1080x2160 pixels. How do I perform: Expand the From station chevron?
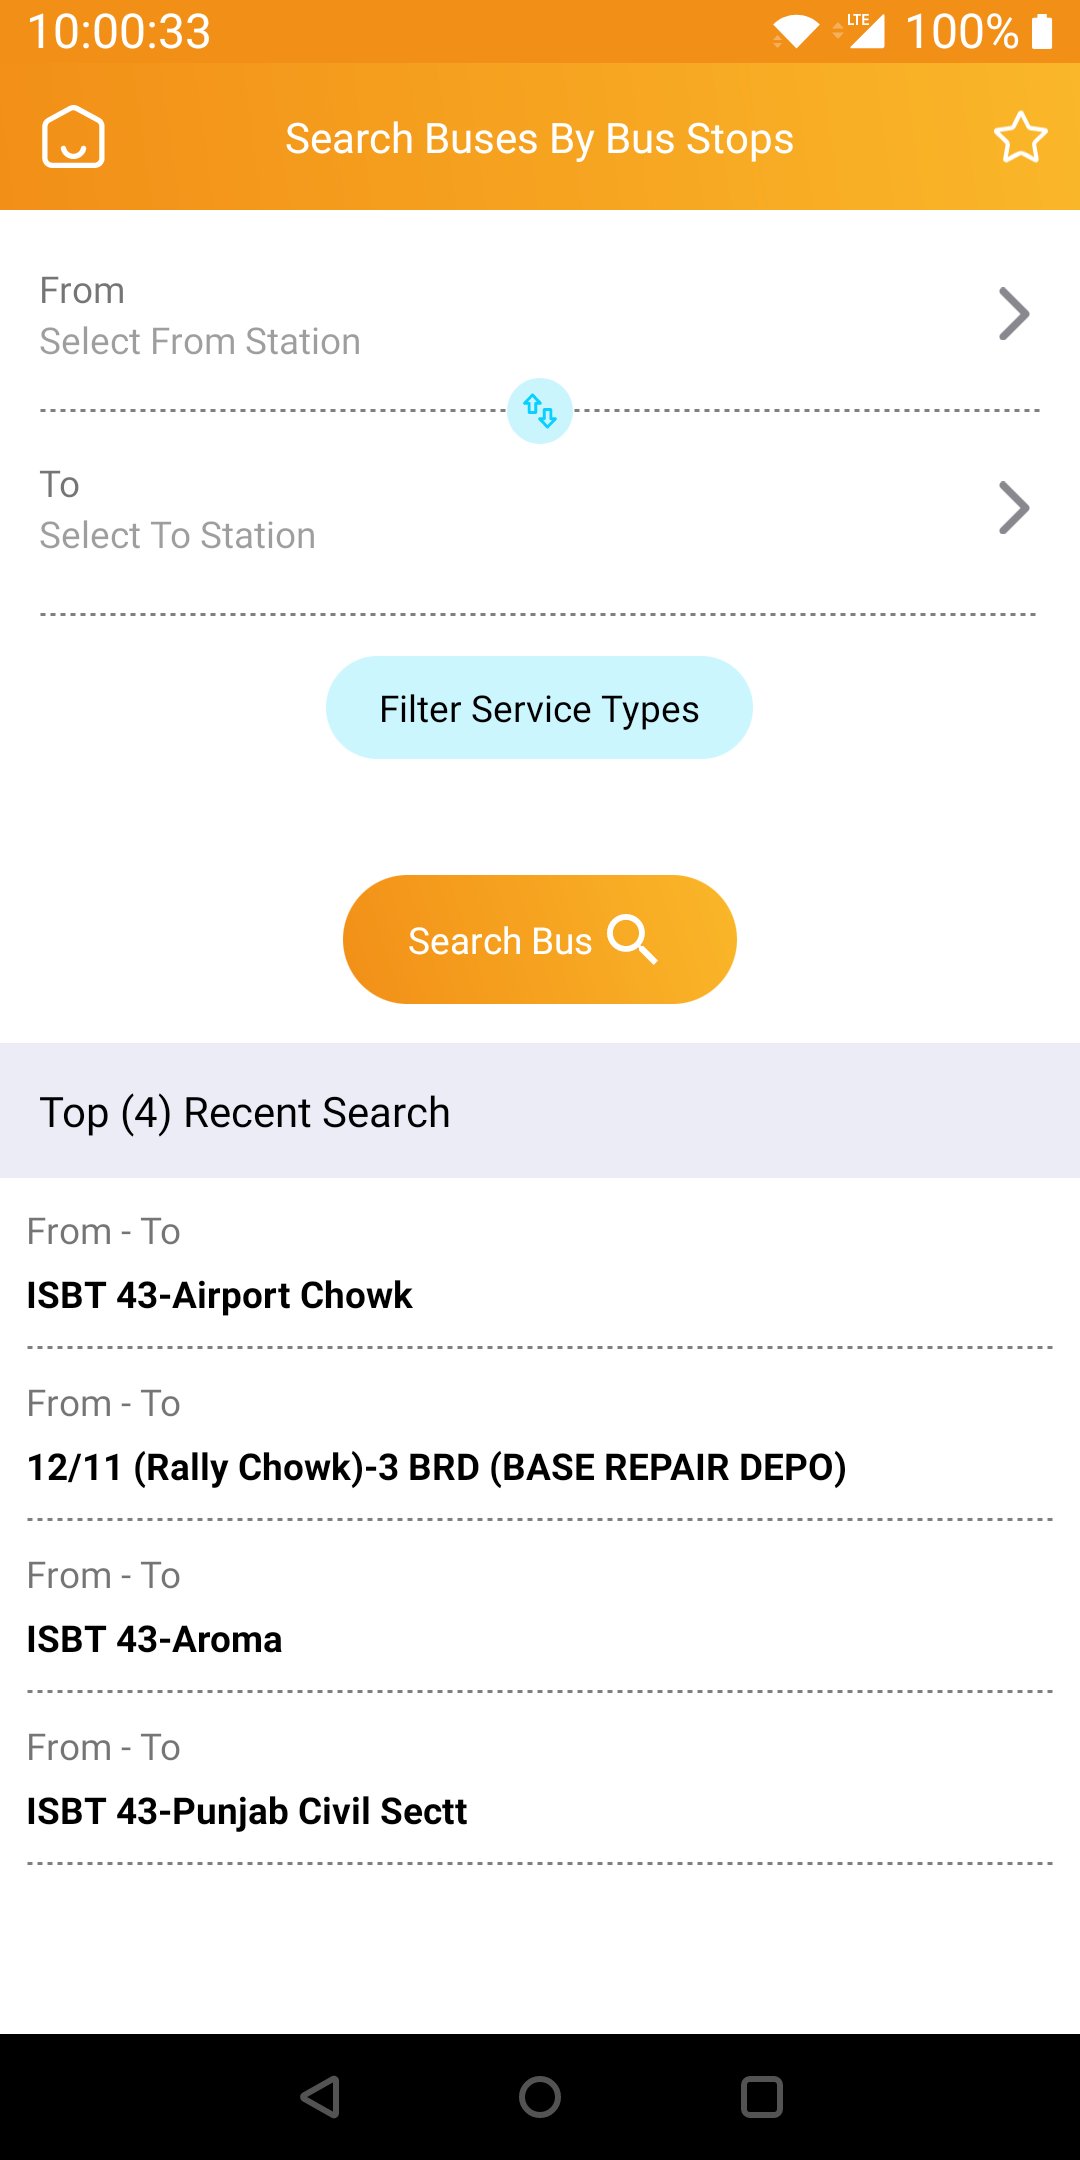coord(1013,315)
